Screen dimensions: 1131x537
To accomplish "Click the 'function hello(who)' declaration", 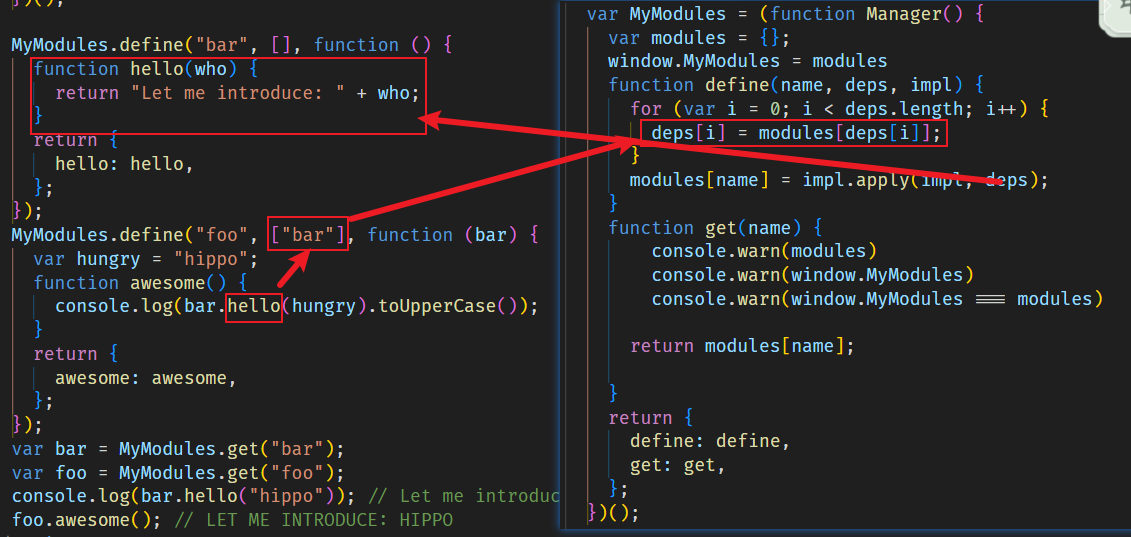I will pos(145,69).
